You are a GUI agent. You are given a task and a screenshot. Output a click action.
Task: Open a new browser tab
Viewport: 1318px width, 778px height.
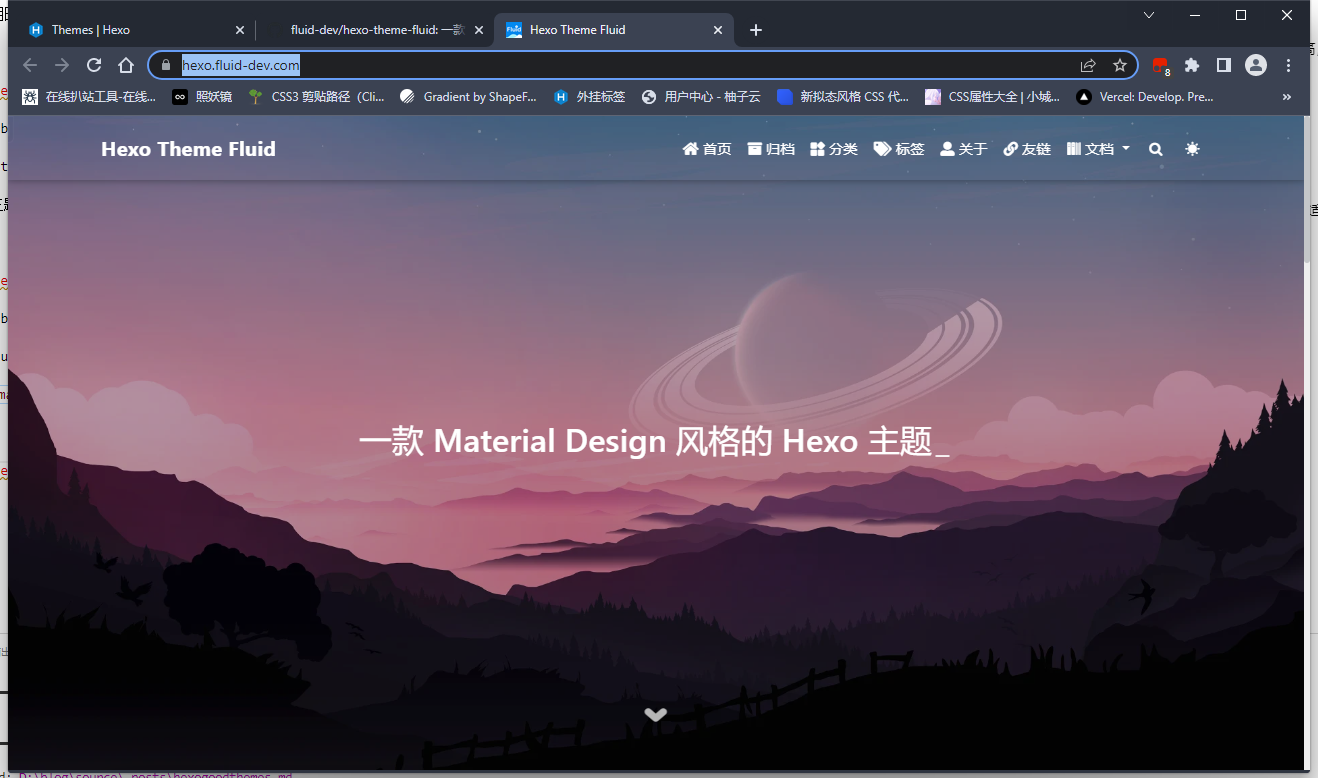point(756,30)
